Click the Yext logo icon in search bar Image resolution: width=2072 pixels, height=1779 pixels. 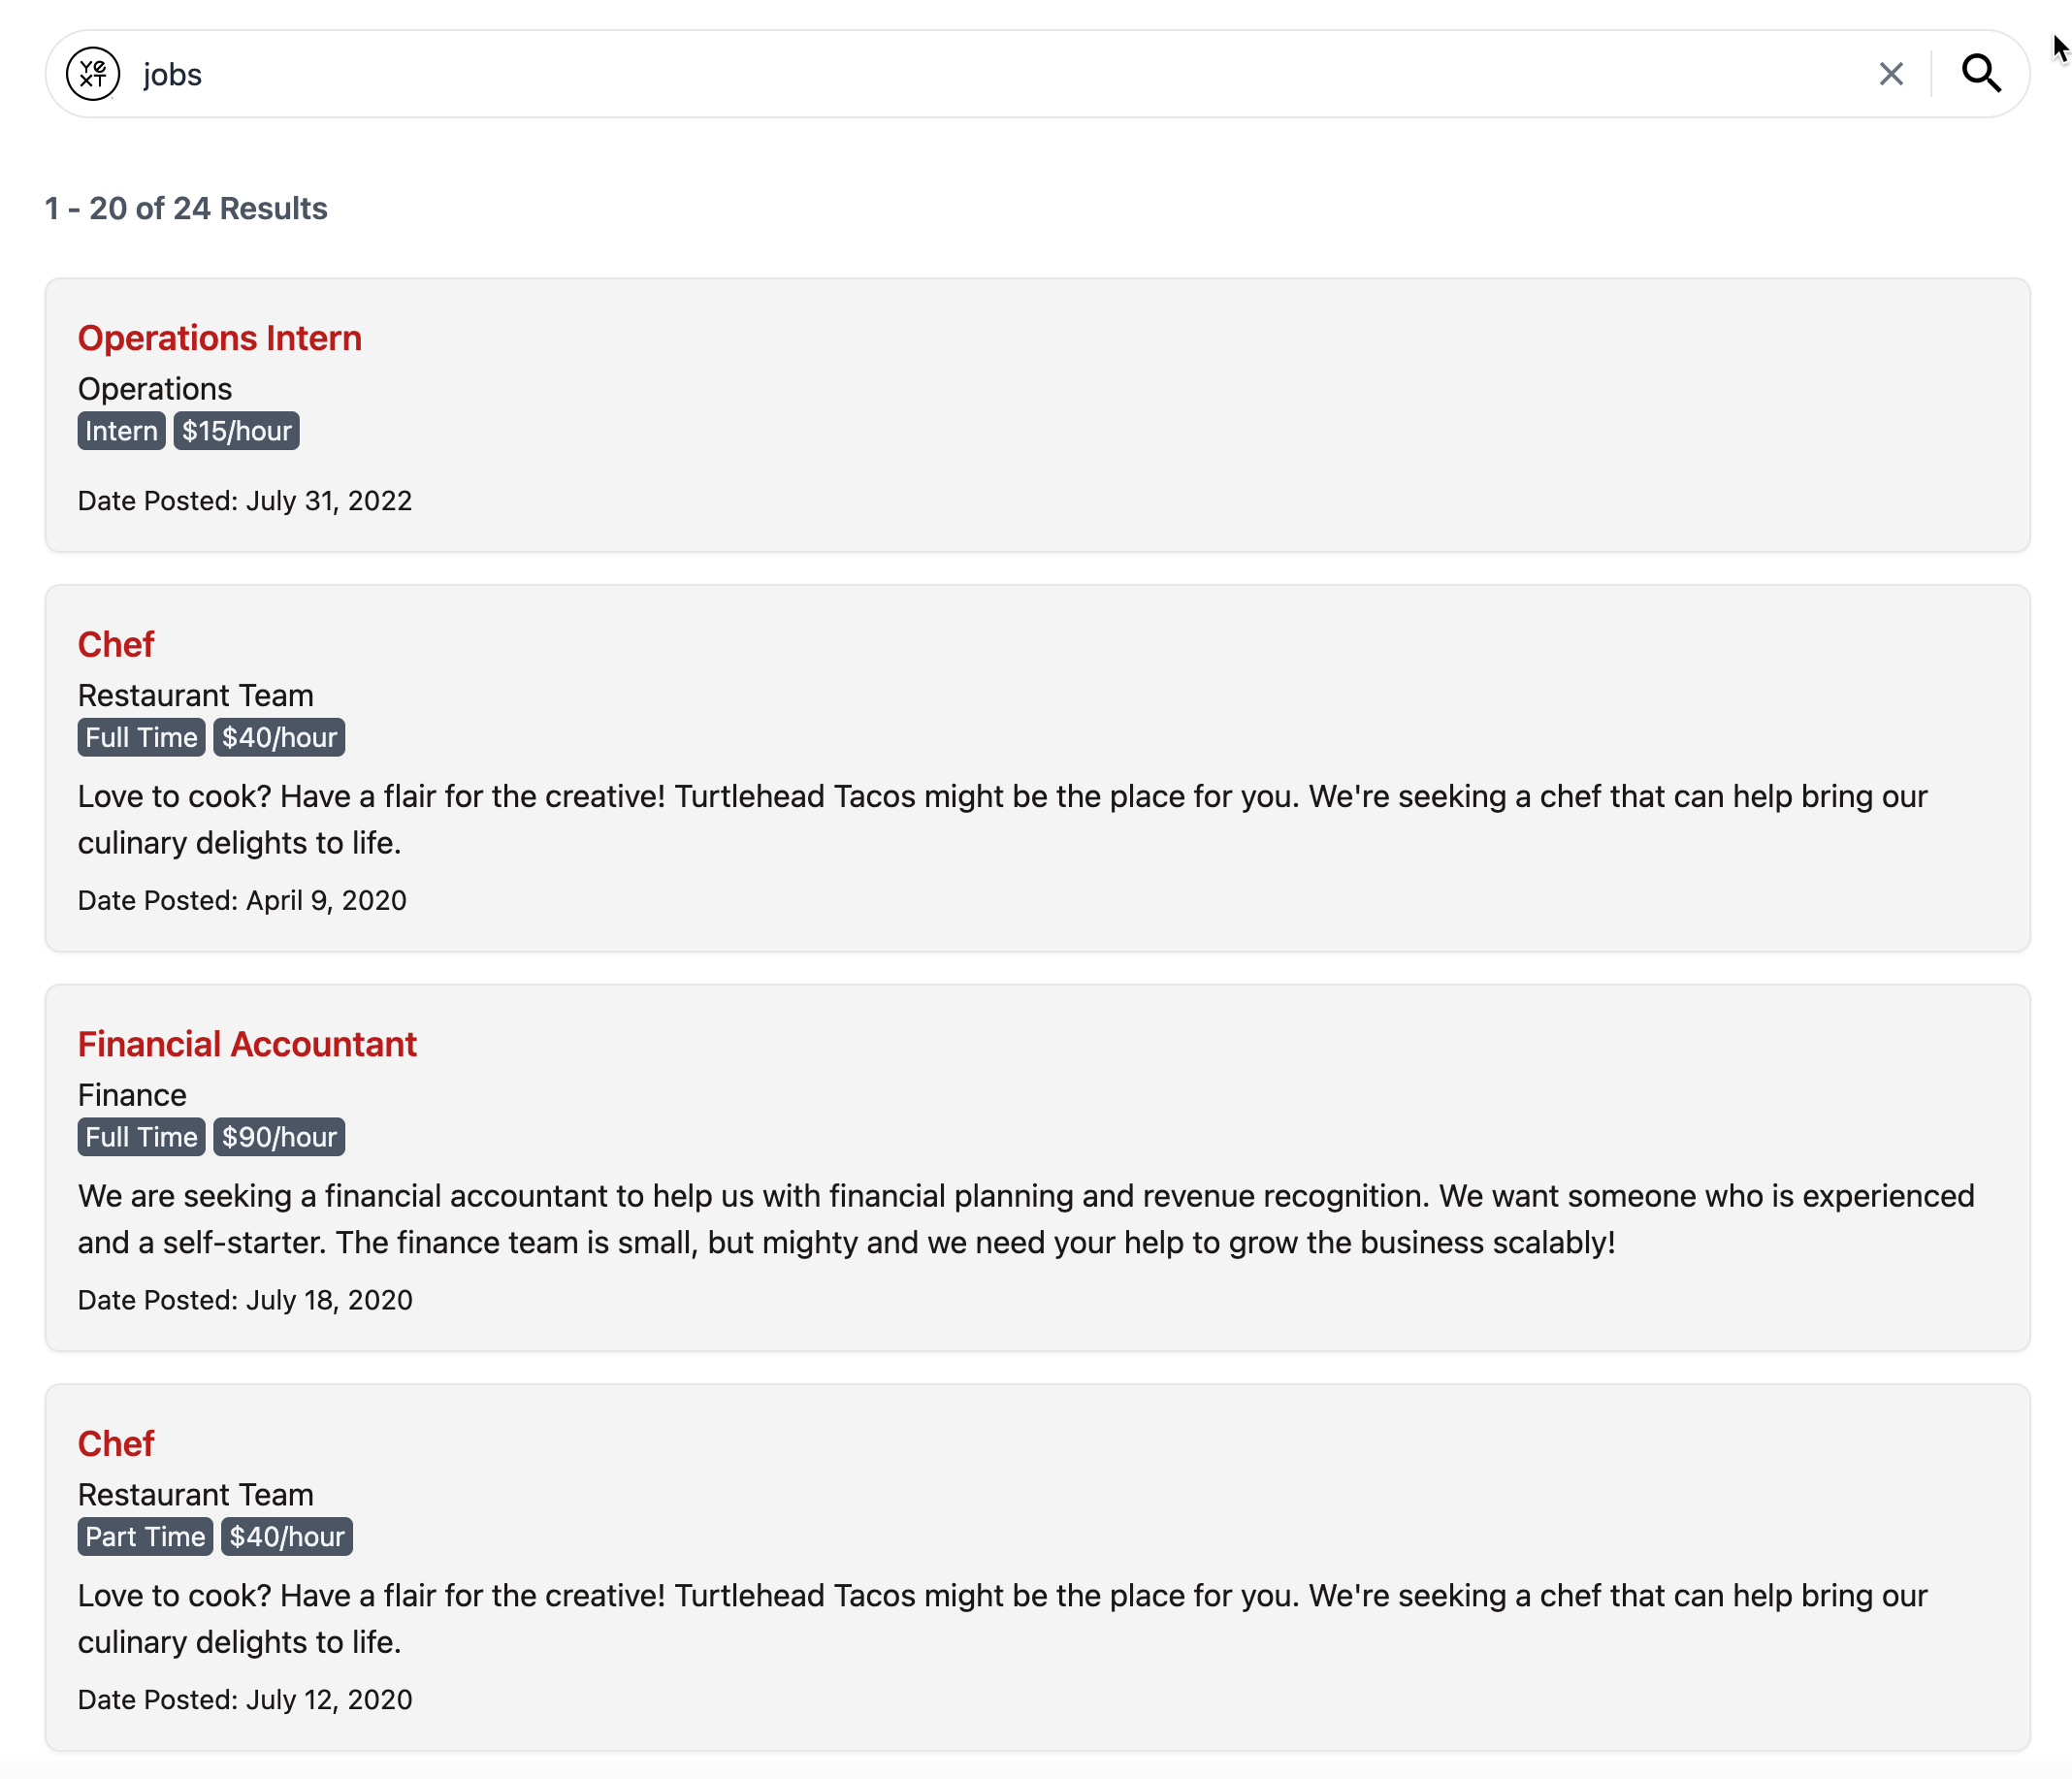coord(93,74)
